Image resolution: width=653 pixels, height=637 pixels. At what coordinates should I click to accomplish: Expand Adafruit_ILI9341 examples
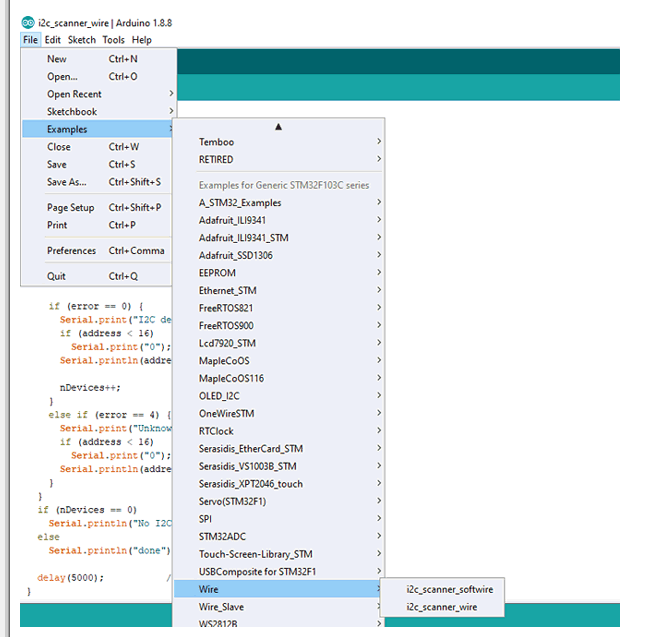278,220
